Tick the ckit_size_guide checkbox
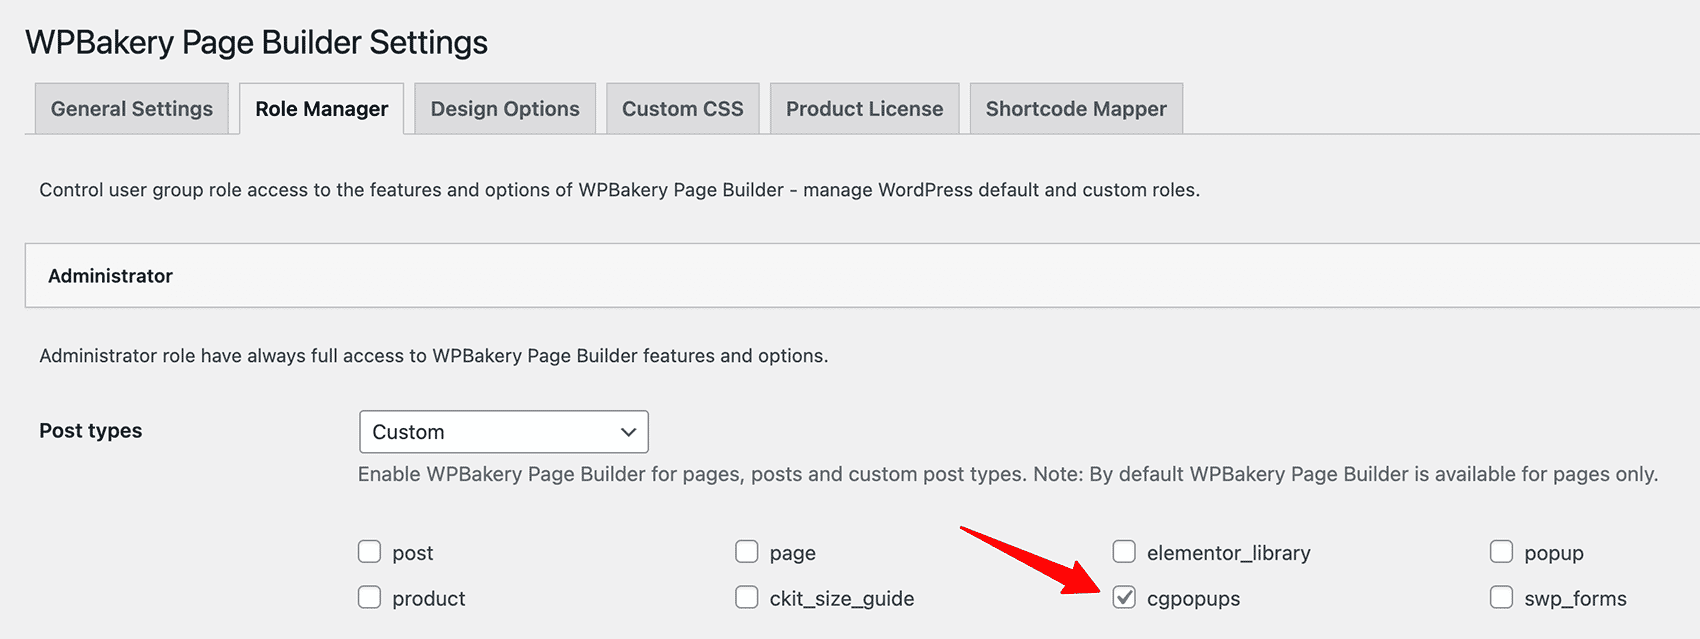This screenshot has height=639, width=1700. click(747, 598)
